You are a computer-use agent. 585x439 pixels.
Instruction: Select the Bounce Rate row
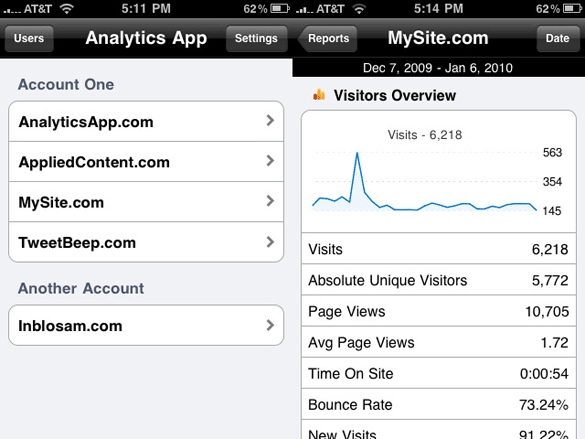point(439,404)
